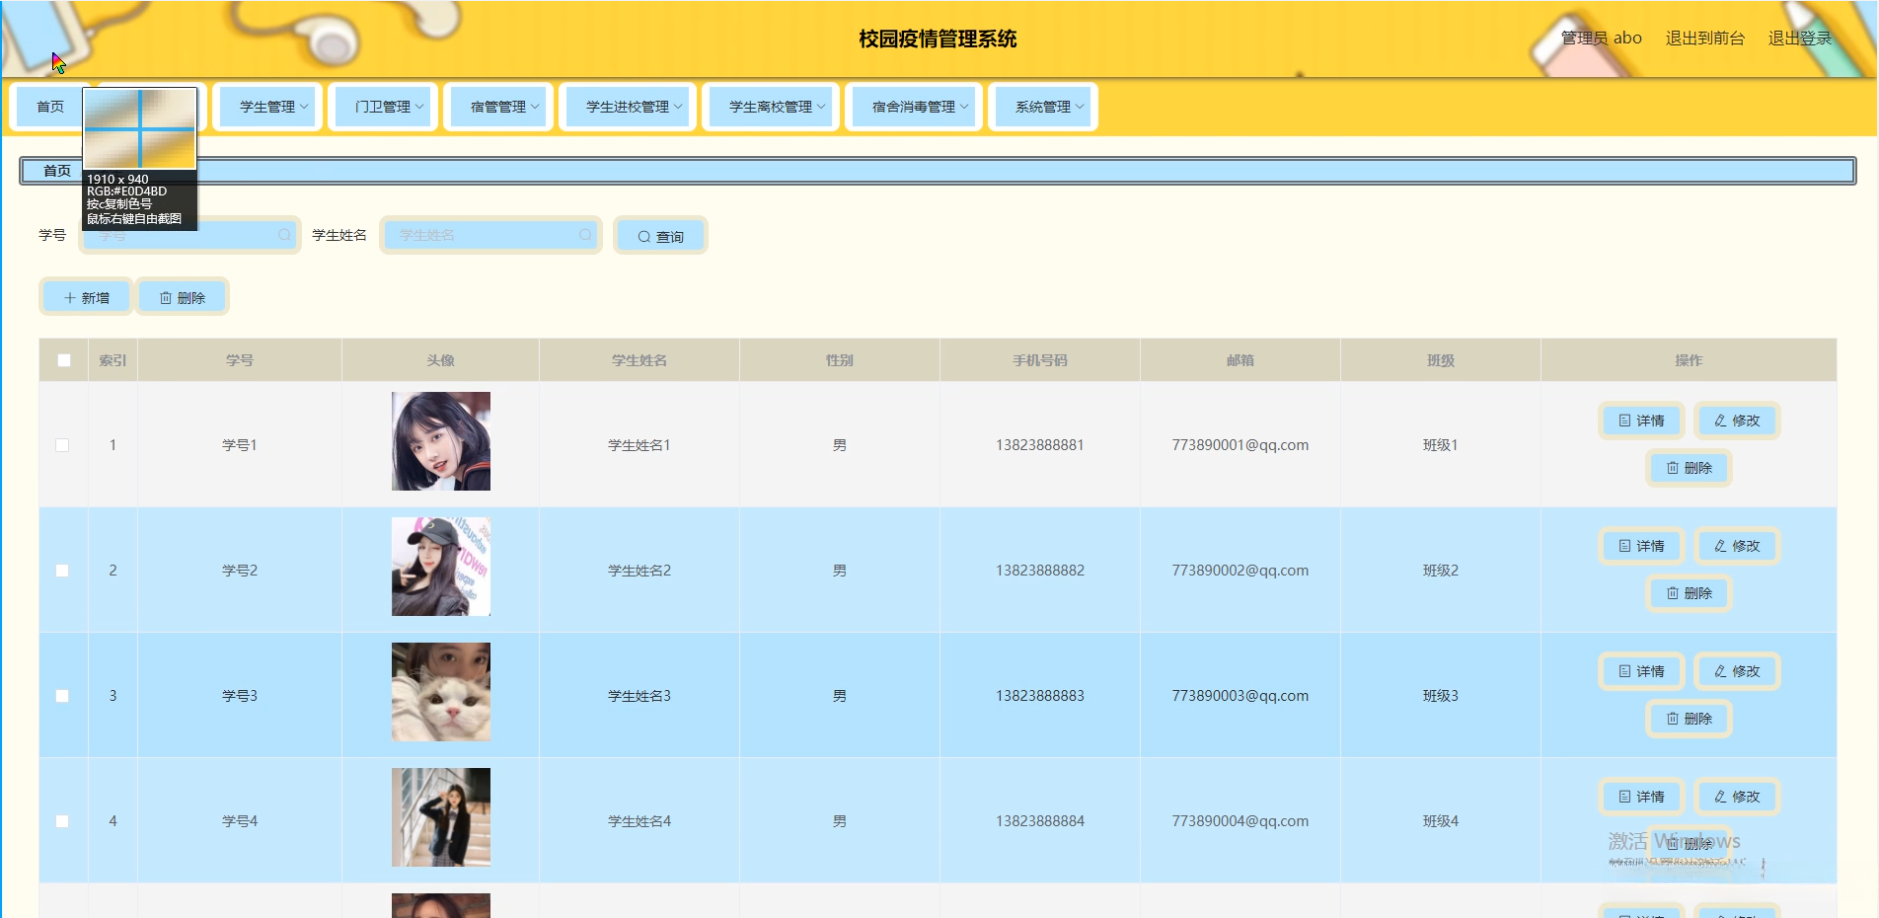
Task: Click email 773890002@qq.com
Action: click(x=1240, y=570)
